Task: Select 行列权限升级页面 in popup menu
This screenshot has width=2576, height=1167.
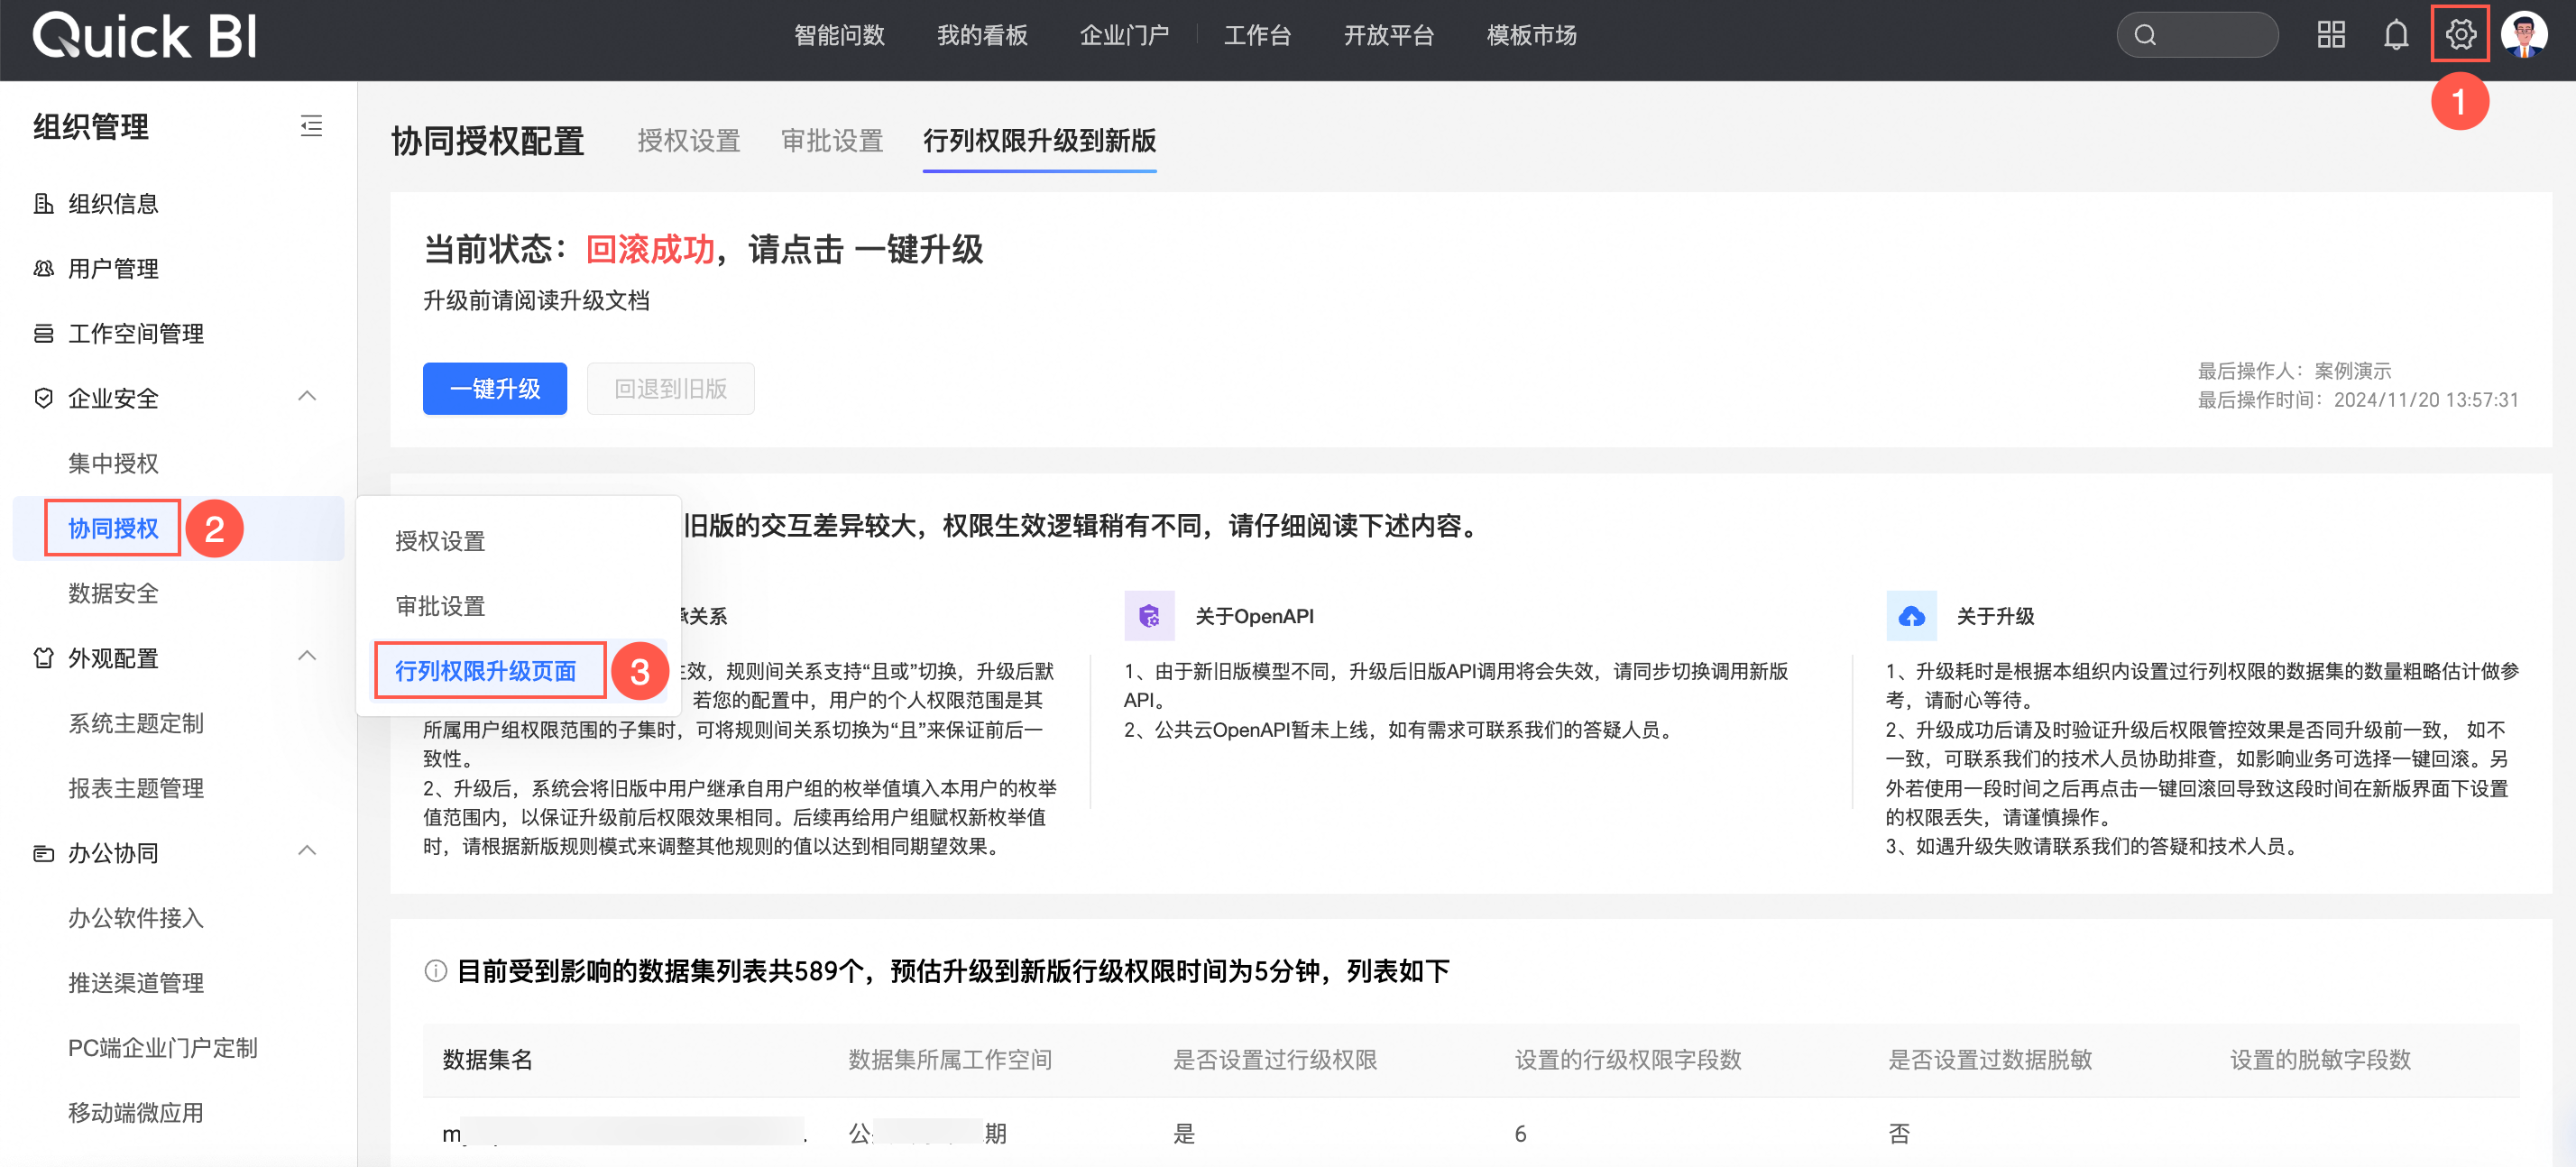Action: (x=486, y=670)
